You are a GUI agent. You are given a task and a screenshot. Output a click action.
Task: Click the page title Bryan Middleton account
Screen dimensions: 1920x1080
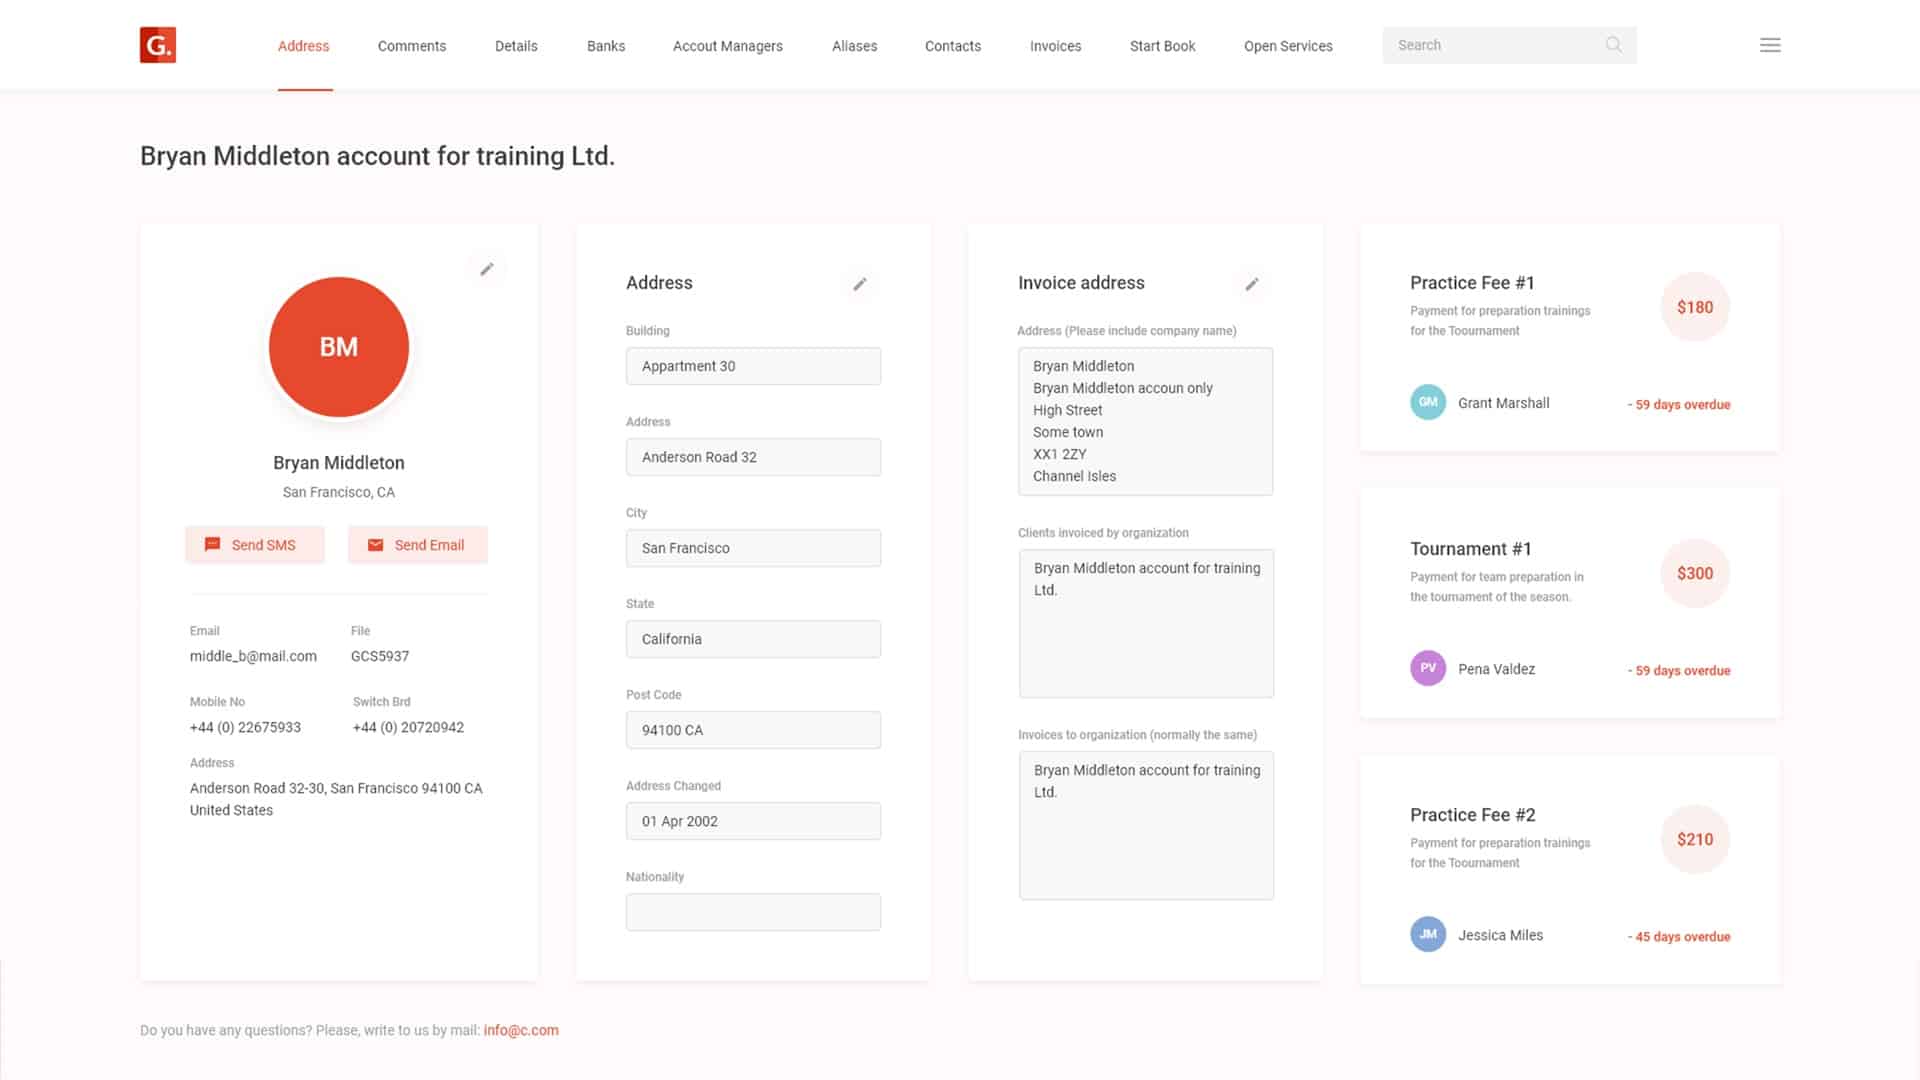tap(377, 156)
